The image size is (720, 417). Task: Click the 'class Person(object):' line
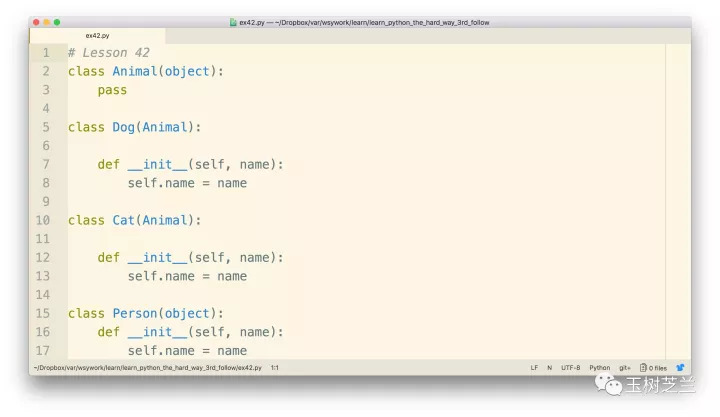[146, 314]
